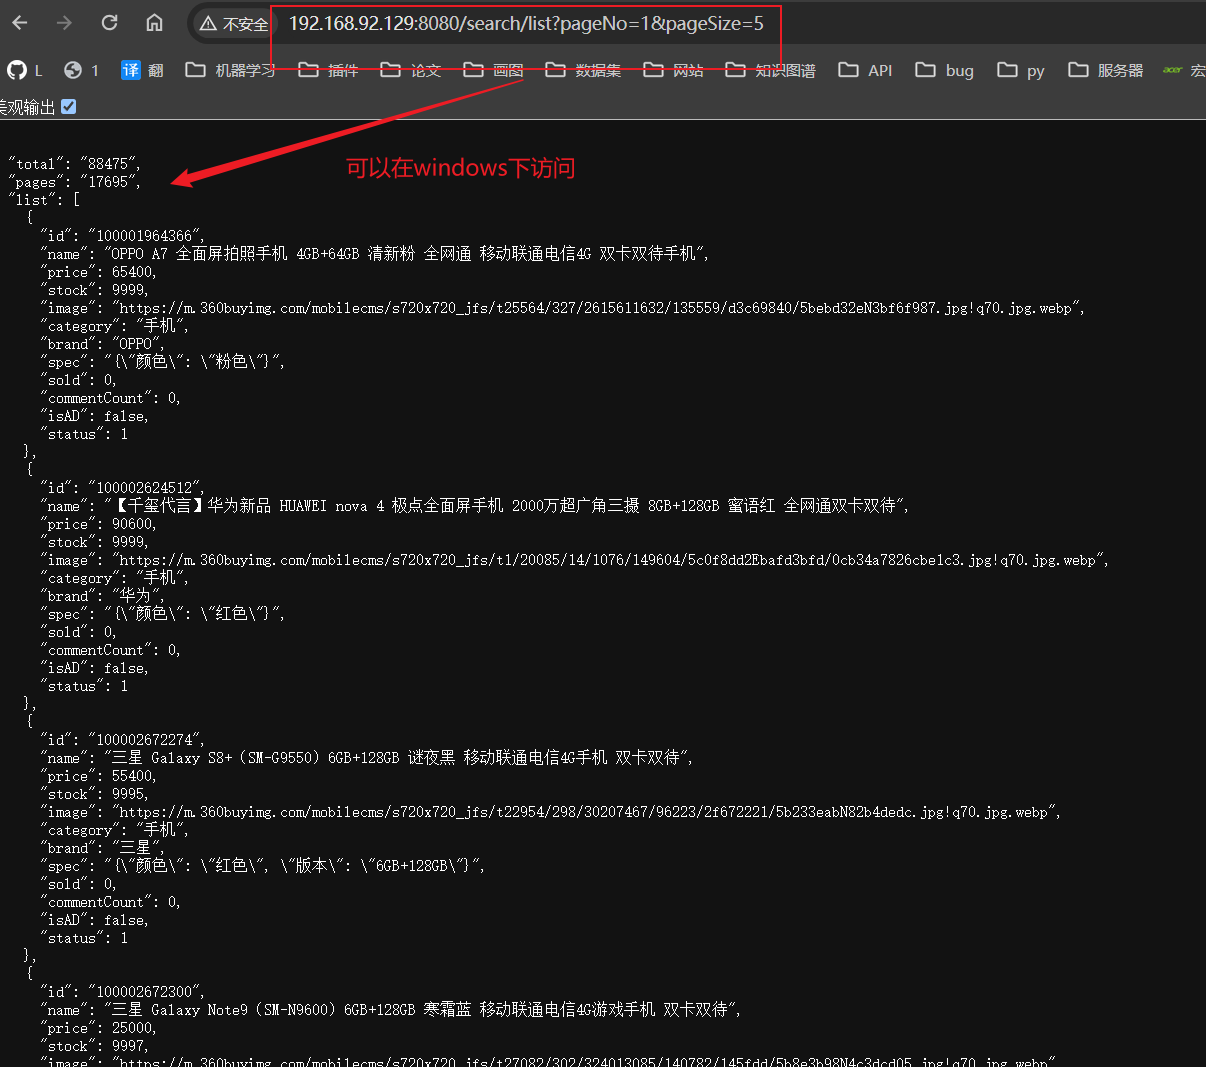Image resolution: width=1206 pixels, height=1067 pixels.
Task: Open the globe bookmark labeled 1
Action: (82, 70)
